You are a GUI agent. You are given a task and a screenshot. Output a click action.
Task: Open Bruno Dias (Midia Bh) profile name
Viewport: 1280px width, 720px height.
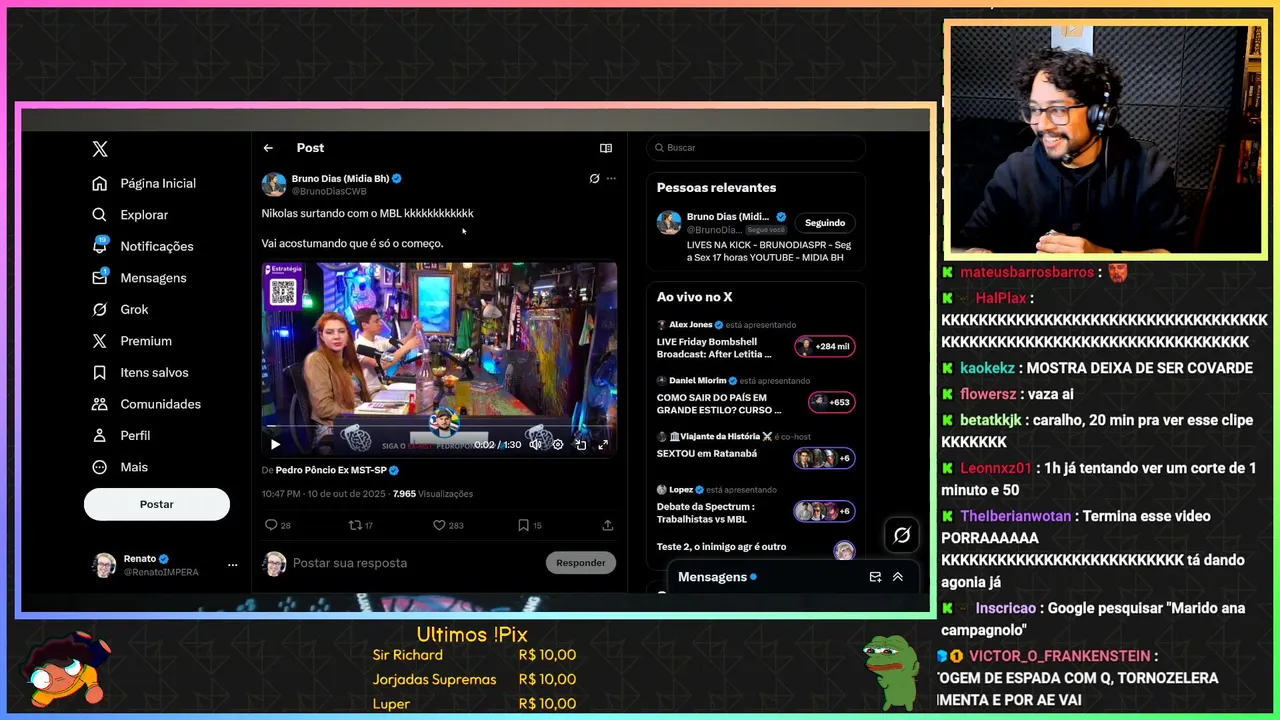(x=340, y=178)
